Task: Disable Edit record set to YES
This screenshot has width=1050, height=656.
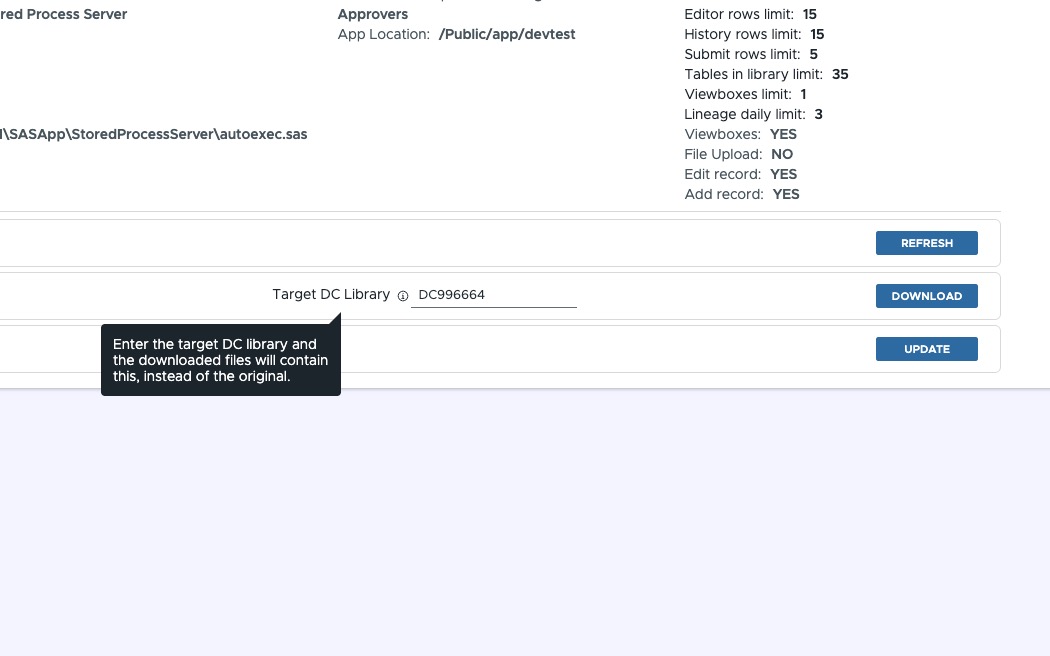Action: click(x=783, y=174)
